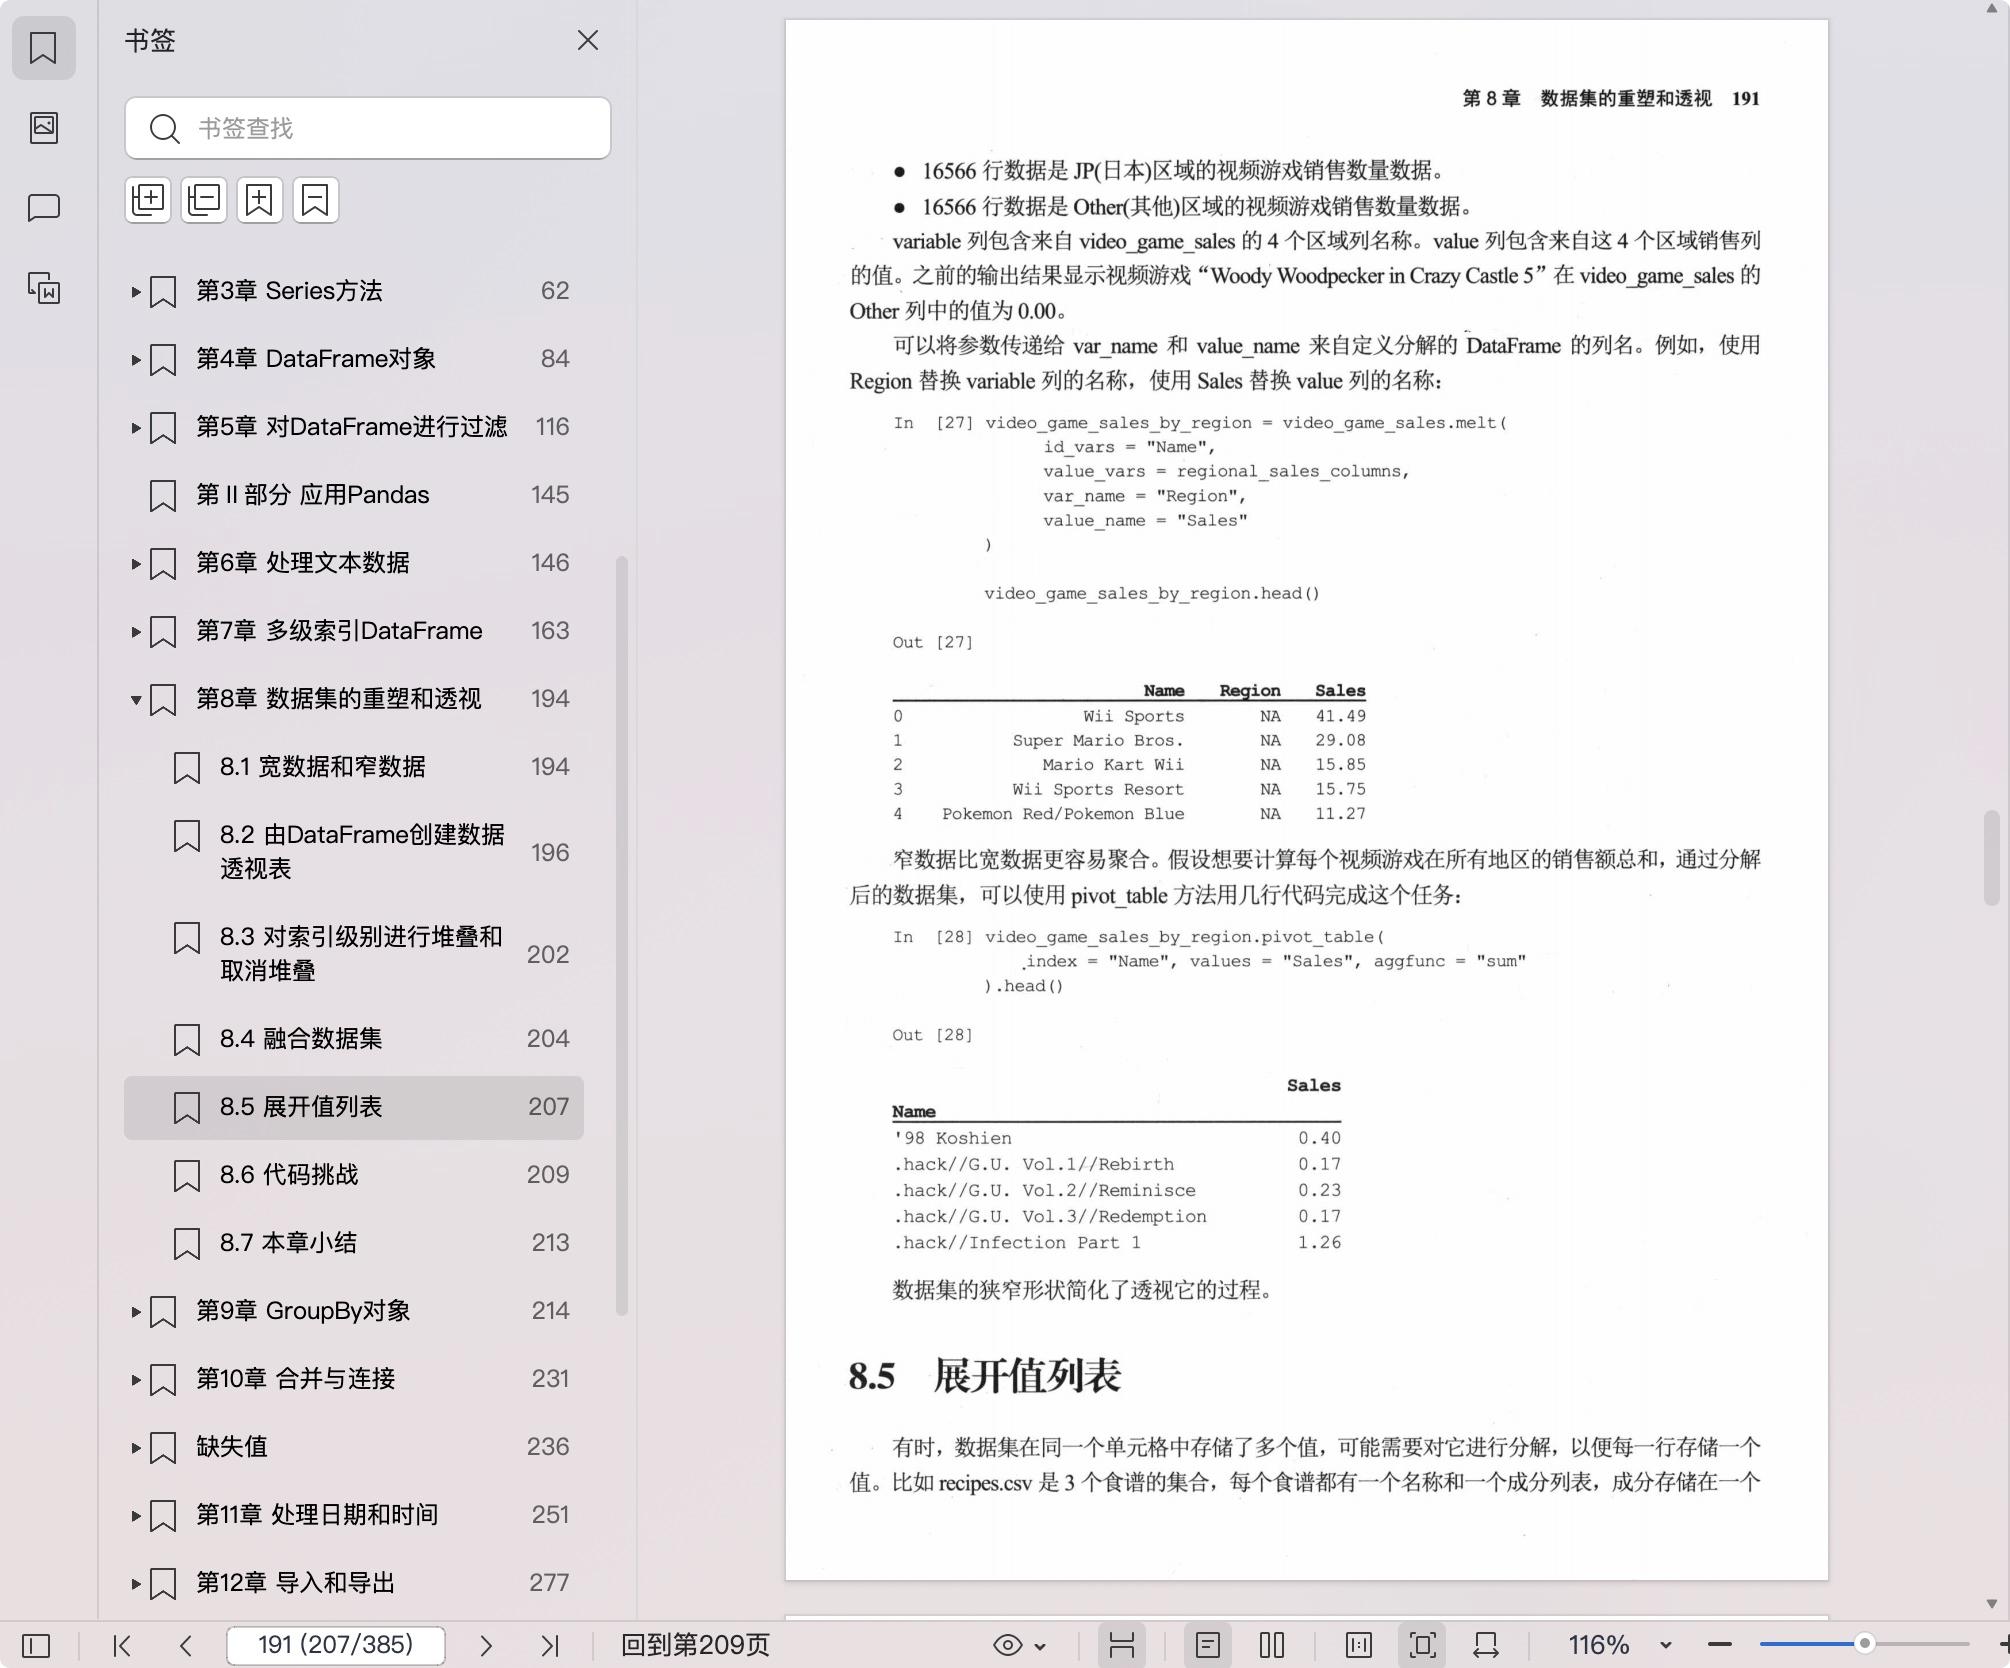
Task: Click the 第7章 多级索引DataFrame bookmark label
Action: 339,631
